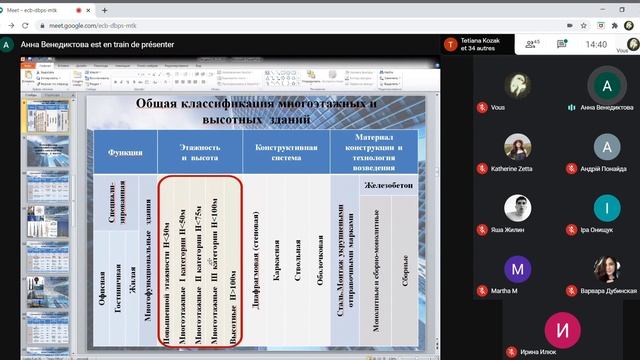Open the Макет layout dropdown

93,72
